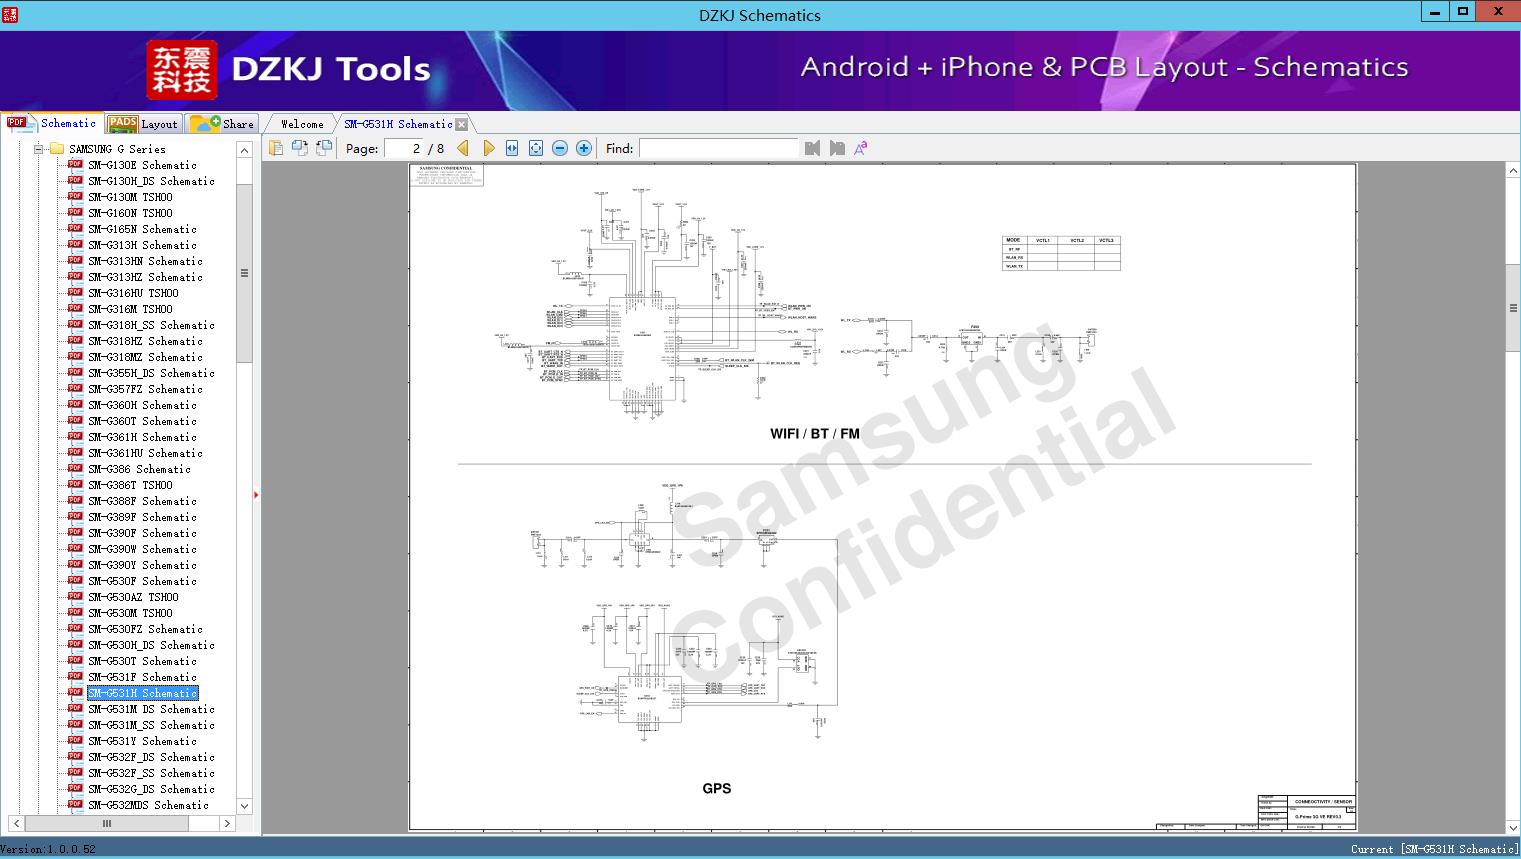Open SM-G357FZ Schematic file

[x=145, y=389]
